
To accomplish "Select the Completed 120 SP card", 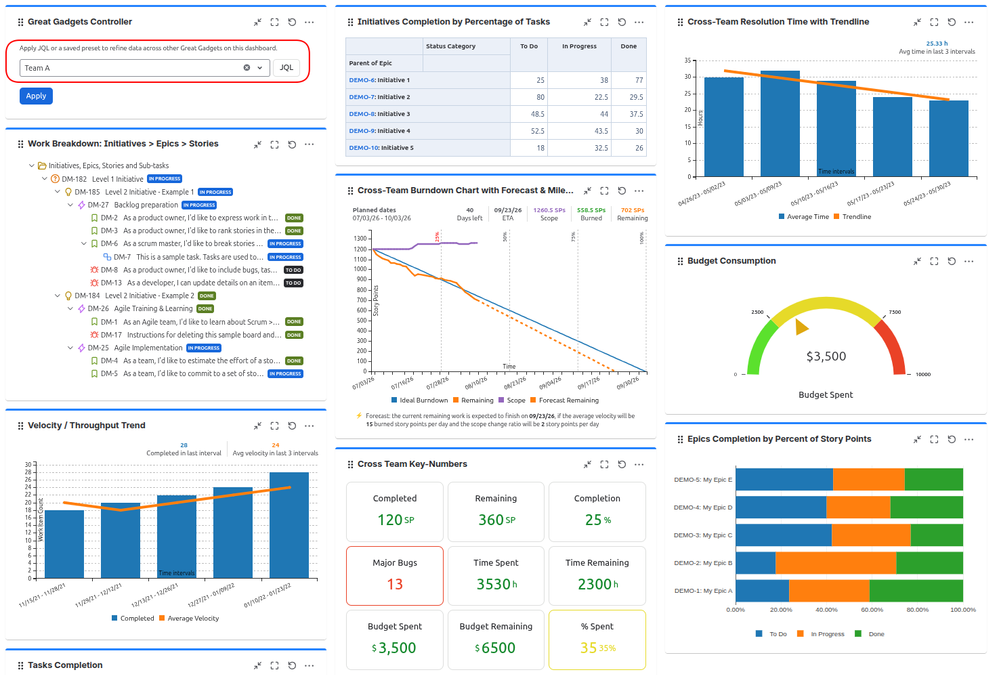I will point(395,512).
